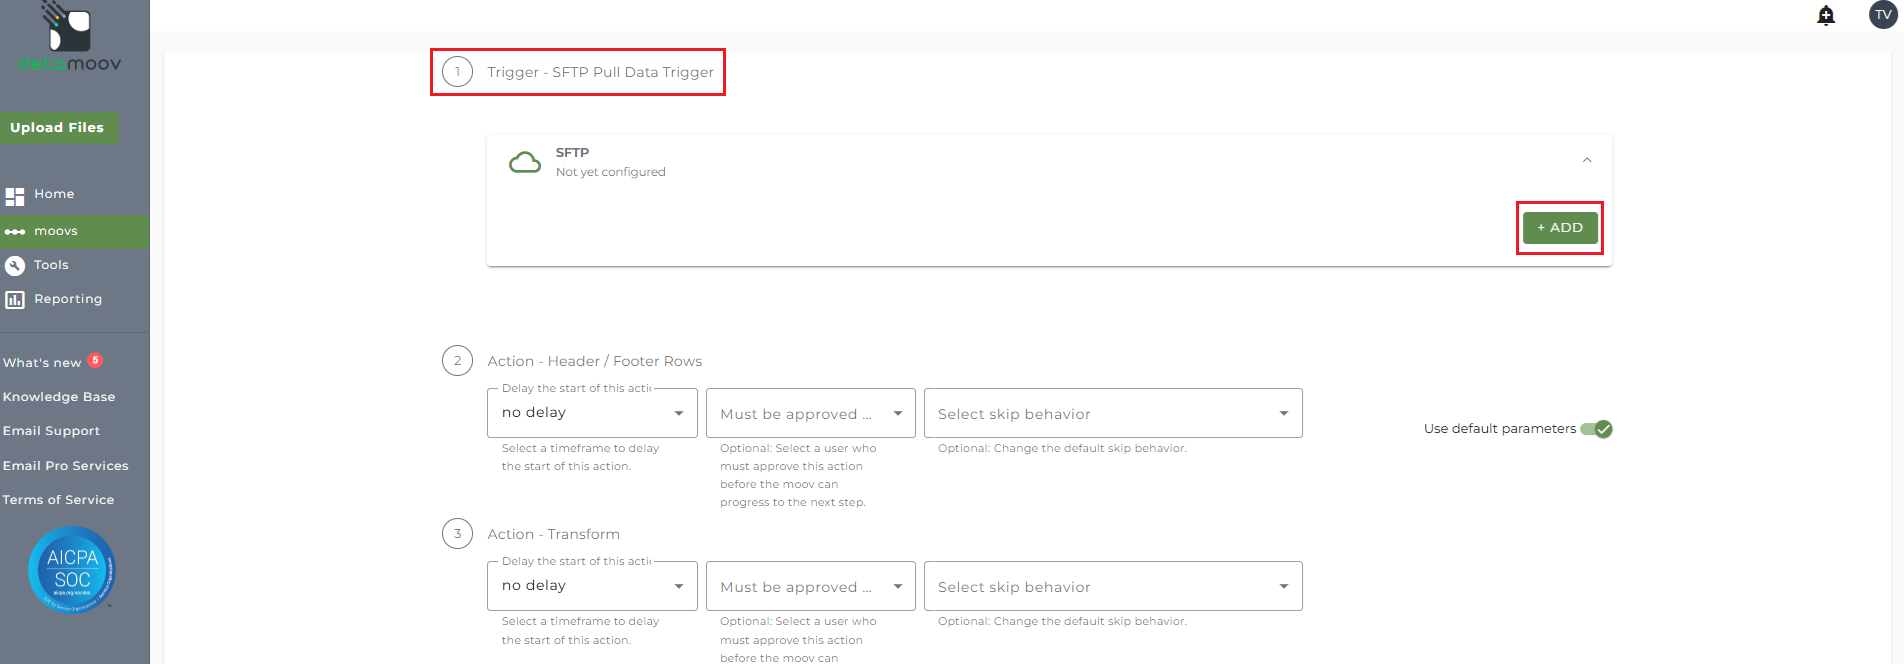Click step 1 circle for Trigger
This screenshot has width=1904, height=664.
tap(458, 72)
